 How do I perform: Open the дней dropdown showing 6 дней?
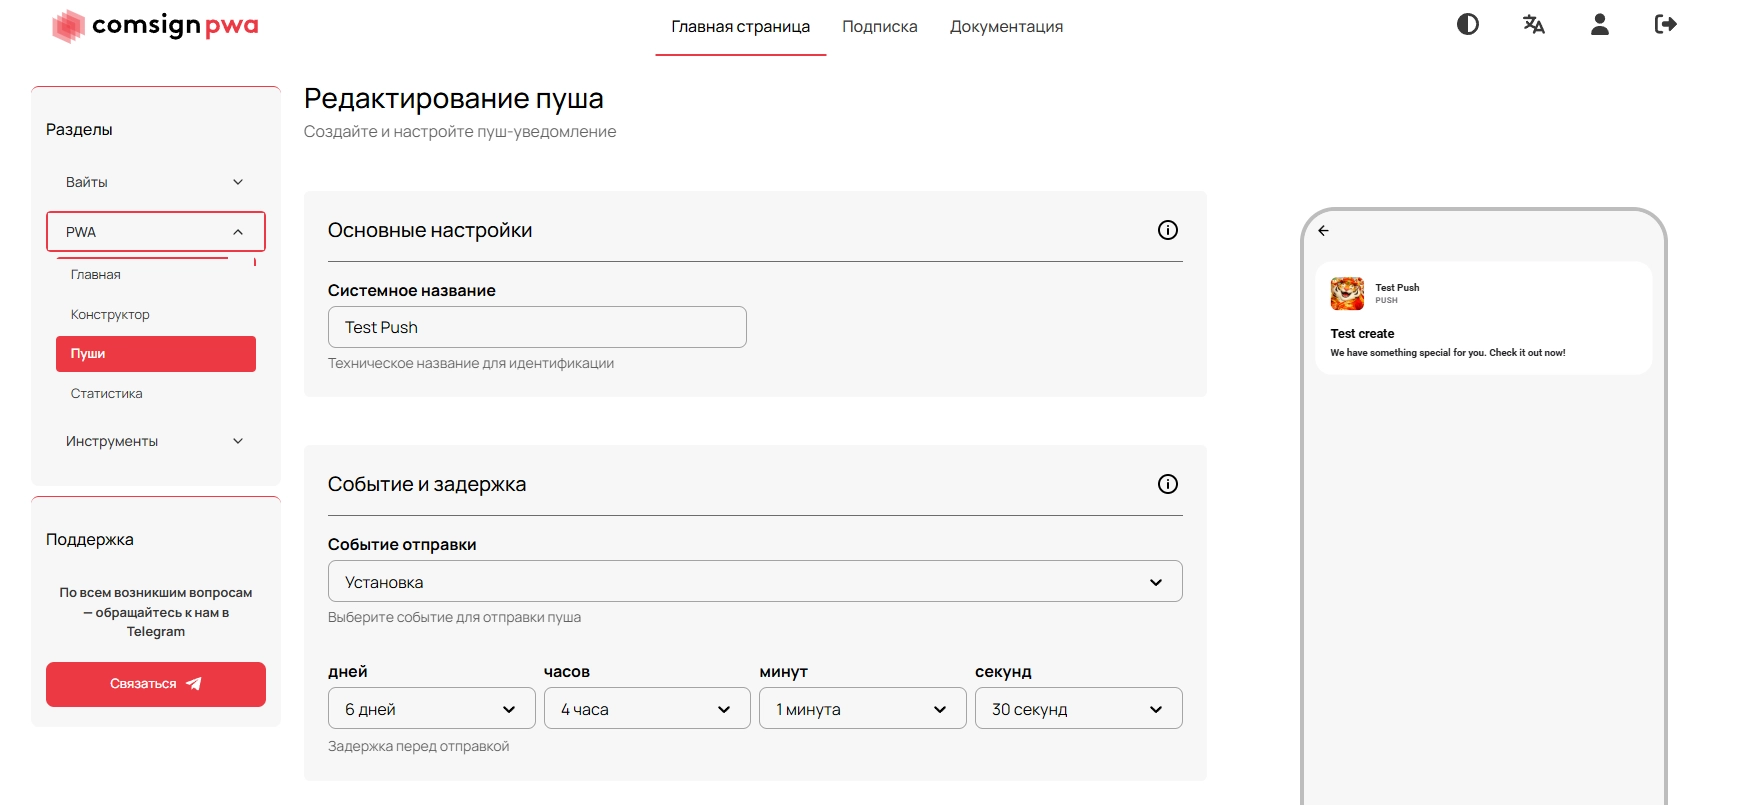coord(432,708)
